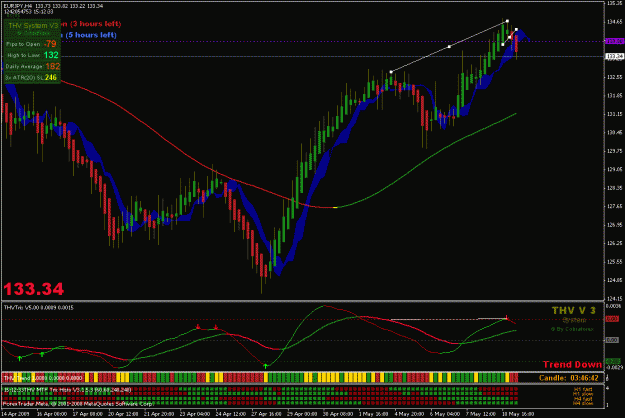Click the large red 133.34 price label
This screenshot has width=625, height=418.
point(33,289)
